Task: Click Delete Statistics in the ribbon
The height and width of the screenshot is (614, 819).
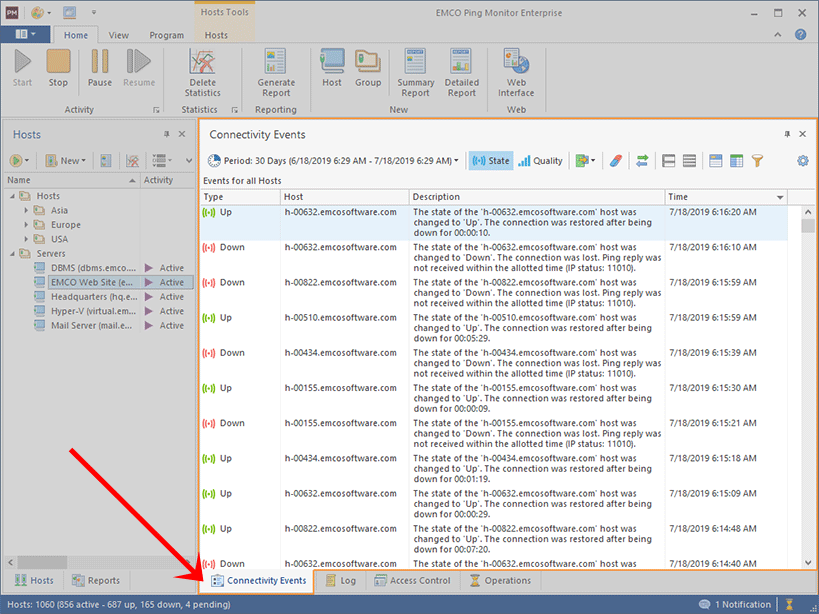Action: pyautogui.click(x=203, y=73)
